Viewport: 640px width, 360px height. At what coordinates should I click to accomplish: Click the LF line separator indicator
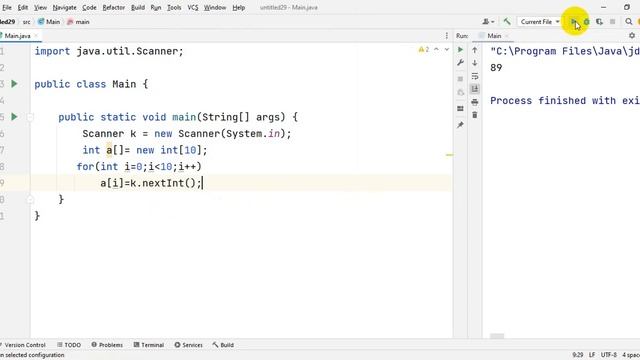(x=592, y=355)
